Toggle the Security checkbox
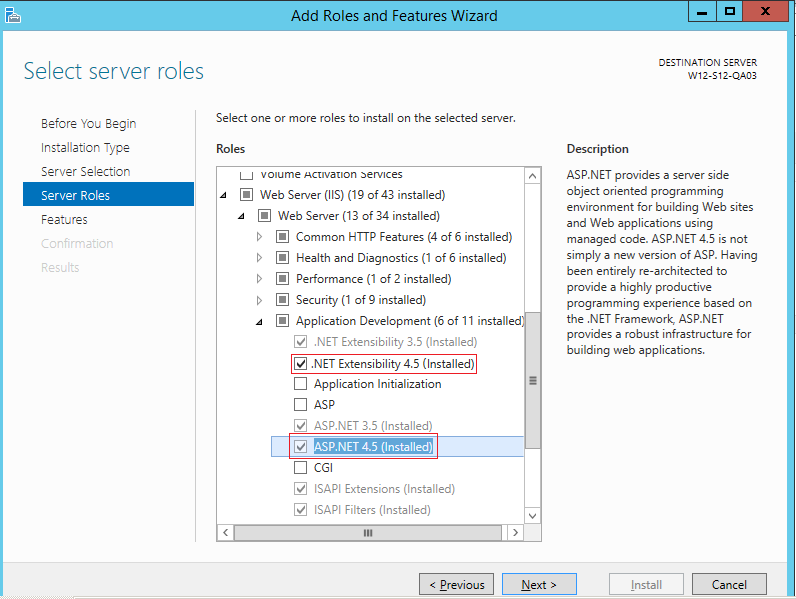This screenshot has height=599, width=796. (x=282, y=300)
